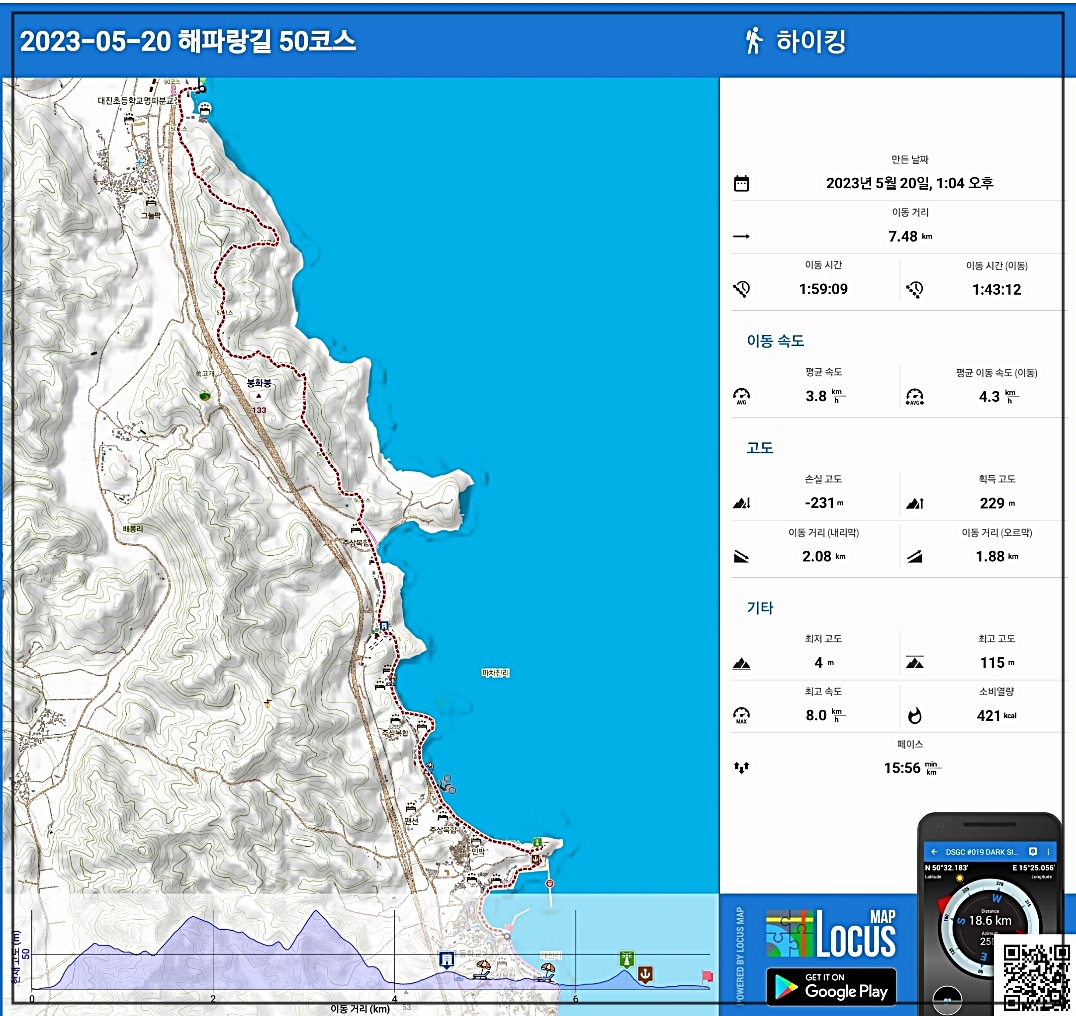Click the green viewpoint marker west of 봉화봉
This screenshot has width=1076, height=1016.
coord(204,396)
